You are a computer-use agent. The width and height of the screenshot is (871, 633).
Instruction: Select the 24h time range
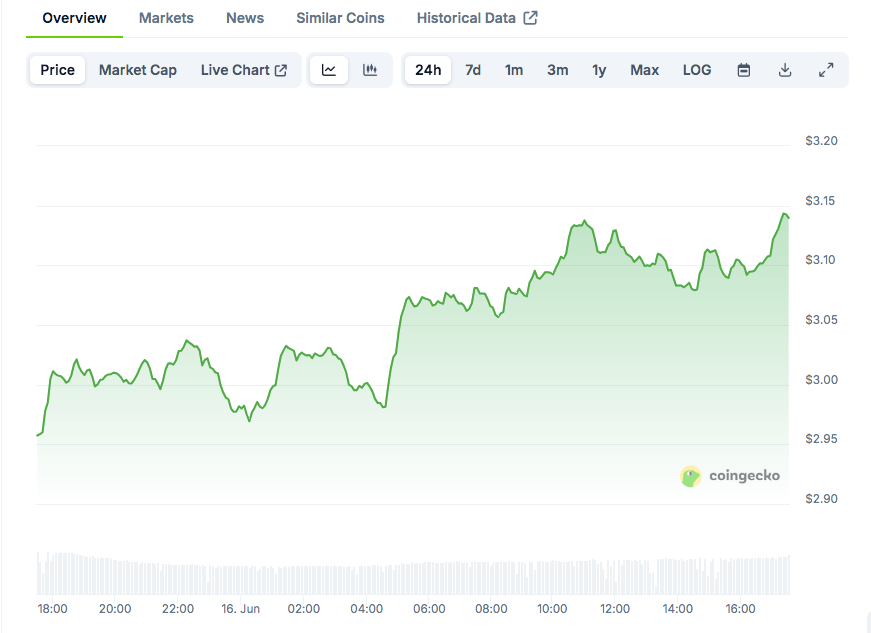[x=428, y=70]
